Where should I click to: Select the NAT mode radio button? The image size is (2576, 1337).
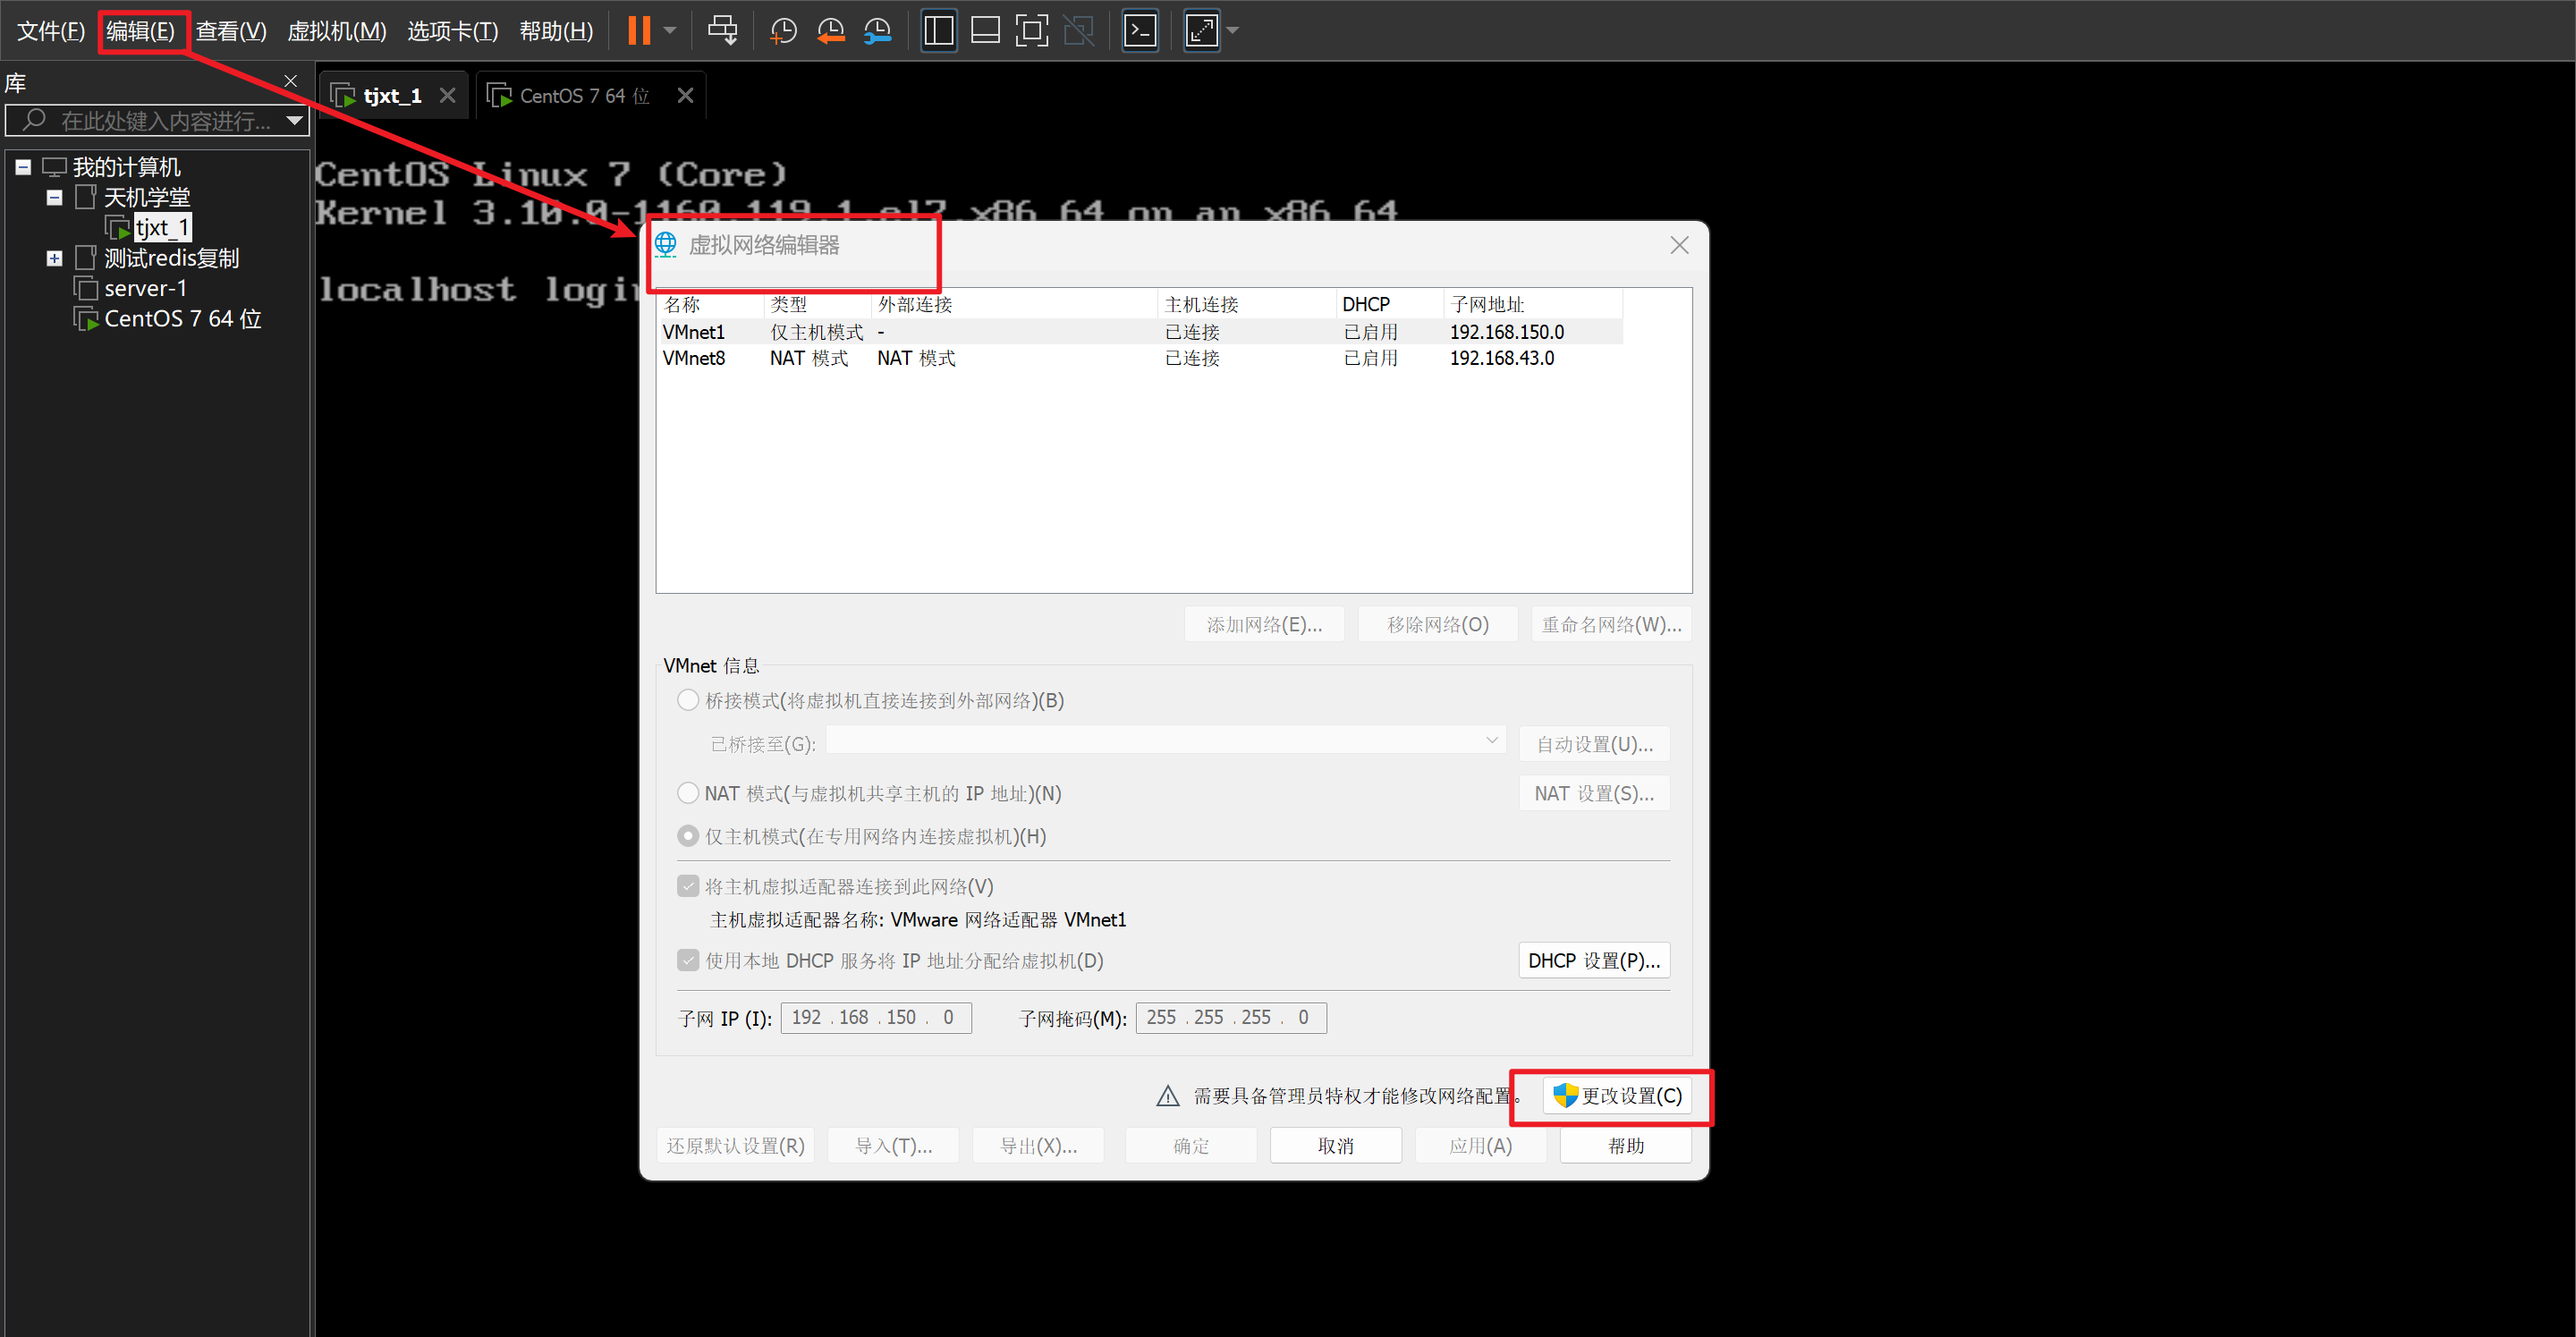pyautogui.click(x=688, y=794)
